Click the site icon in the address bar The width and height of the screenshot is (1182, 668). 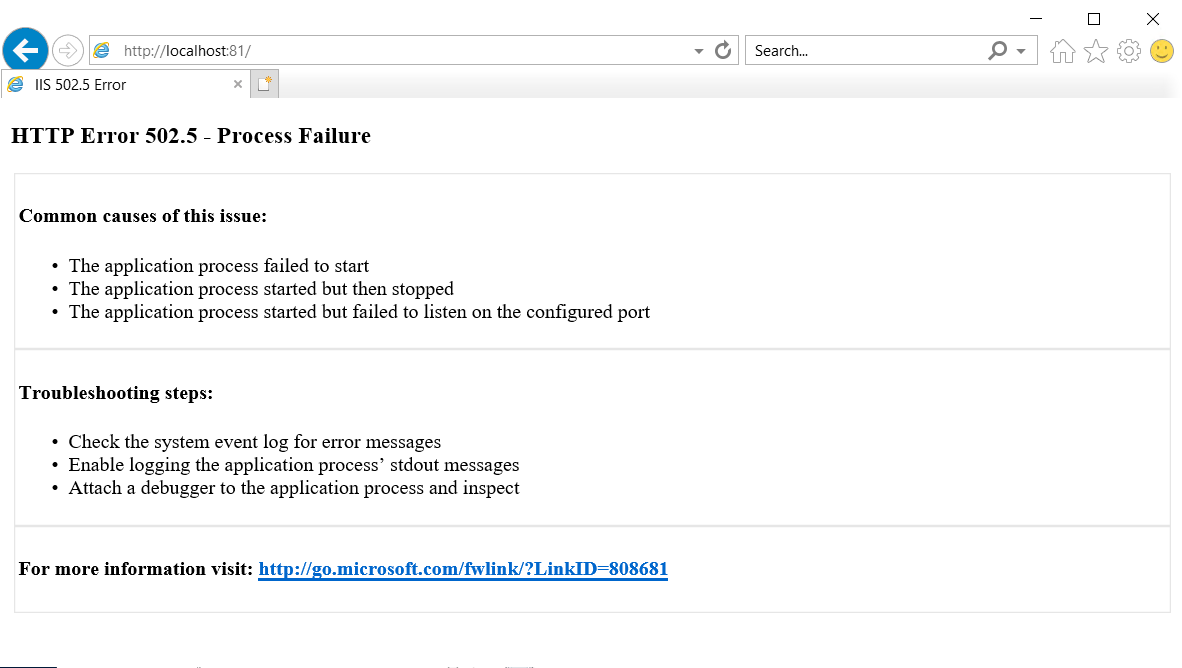point(102,50)
